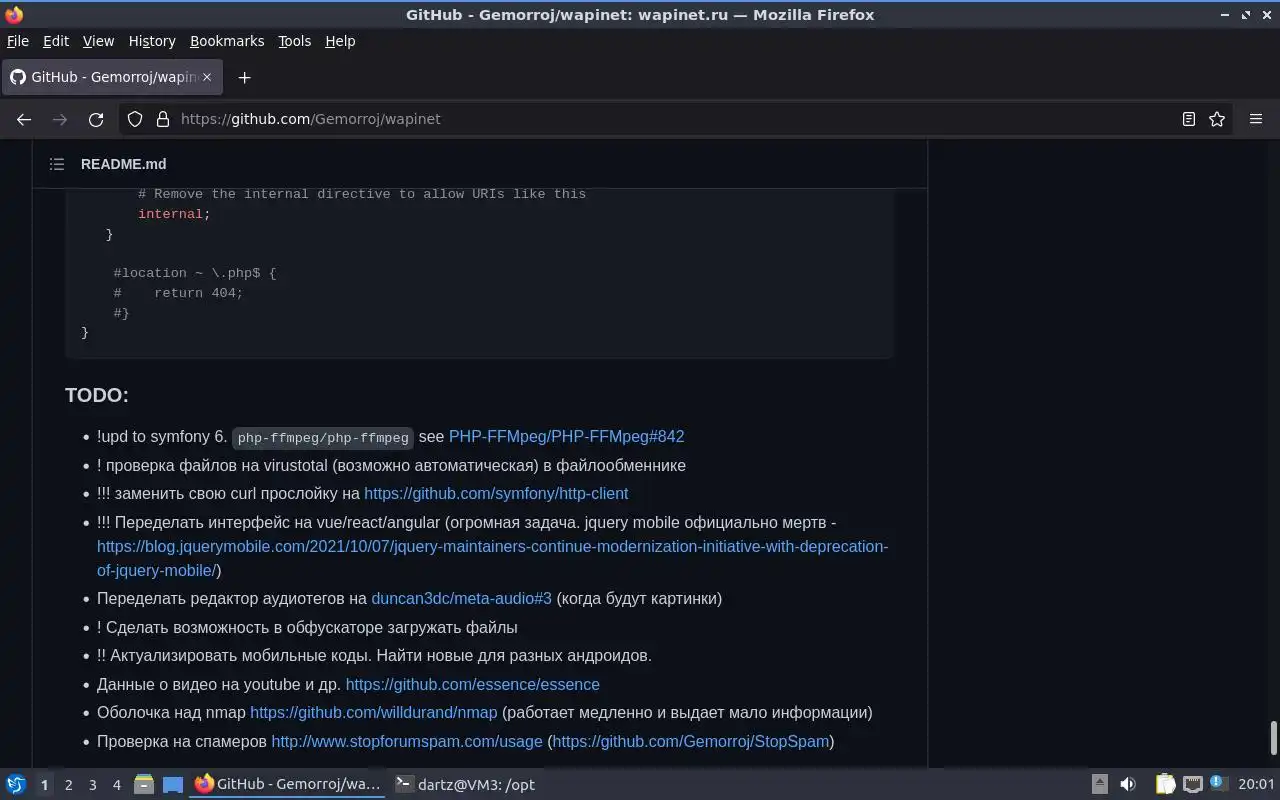Open the Firefox hamburger application menu
1280x800 pixels.
pos(1256,119)
